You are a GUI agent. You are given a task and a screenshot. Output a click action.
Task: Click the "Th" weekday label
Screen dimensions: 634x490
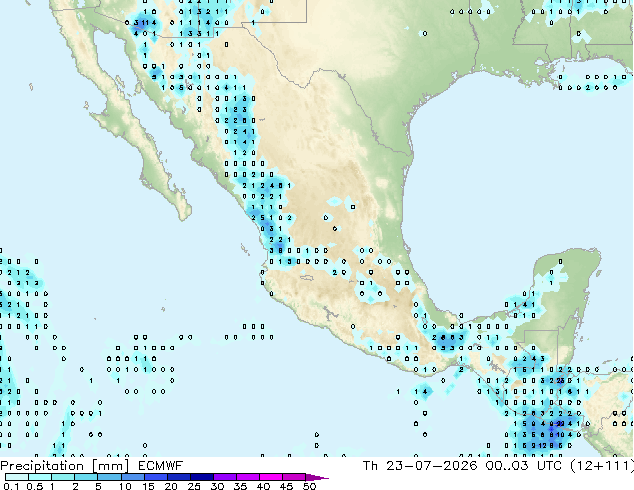(x=370, y=466)
